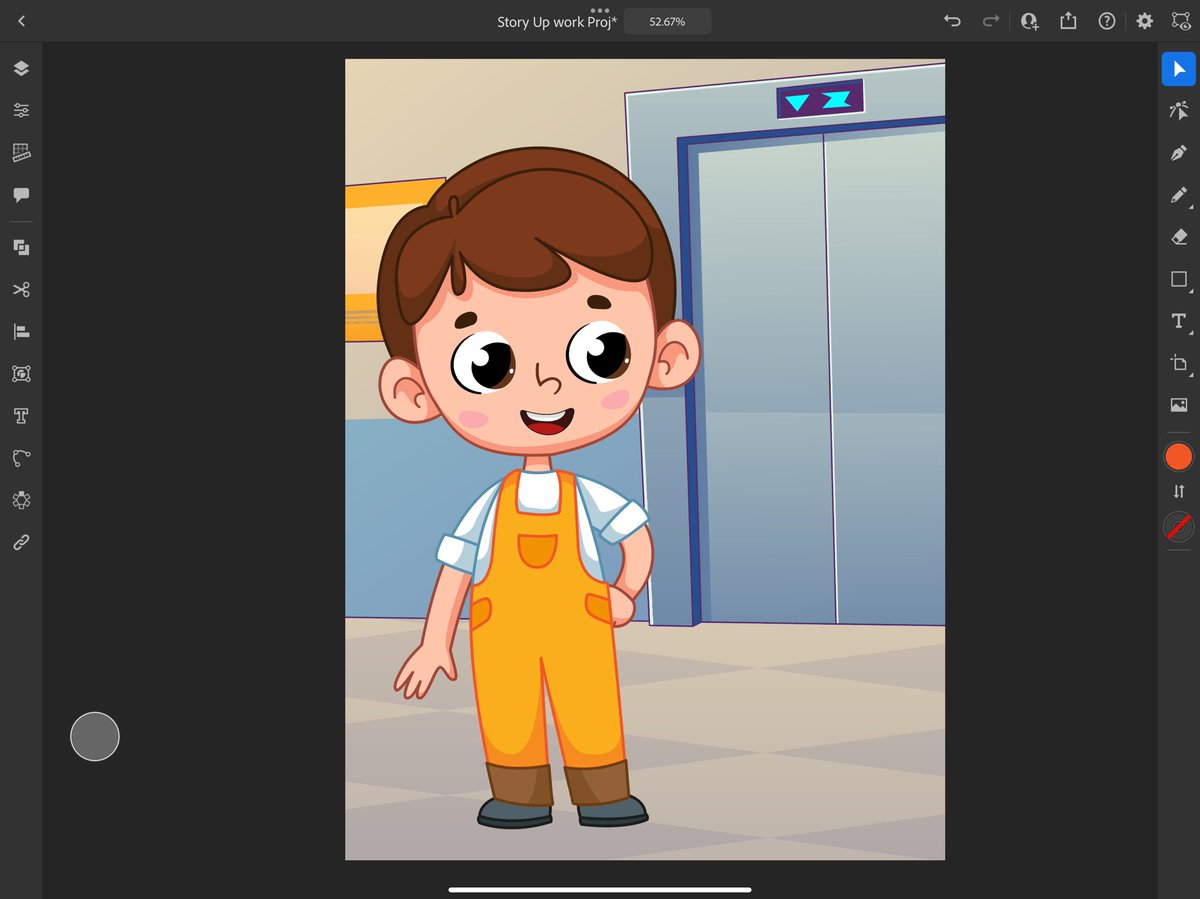Swap fill and stroke colors
Screen dimensions: 1200x899
tap(1179, 491)
